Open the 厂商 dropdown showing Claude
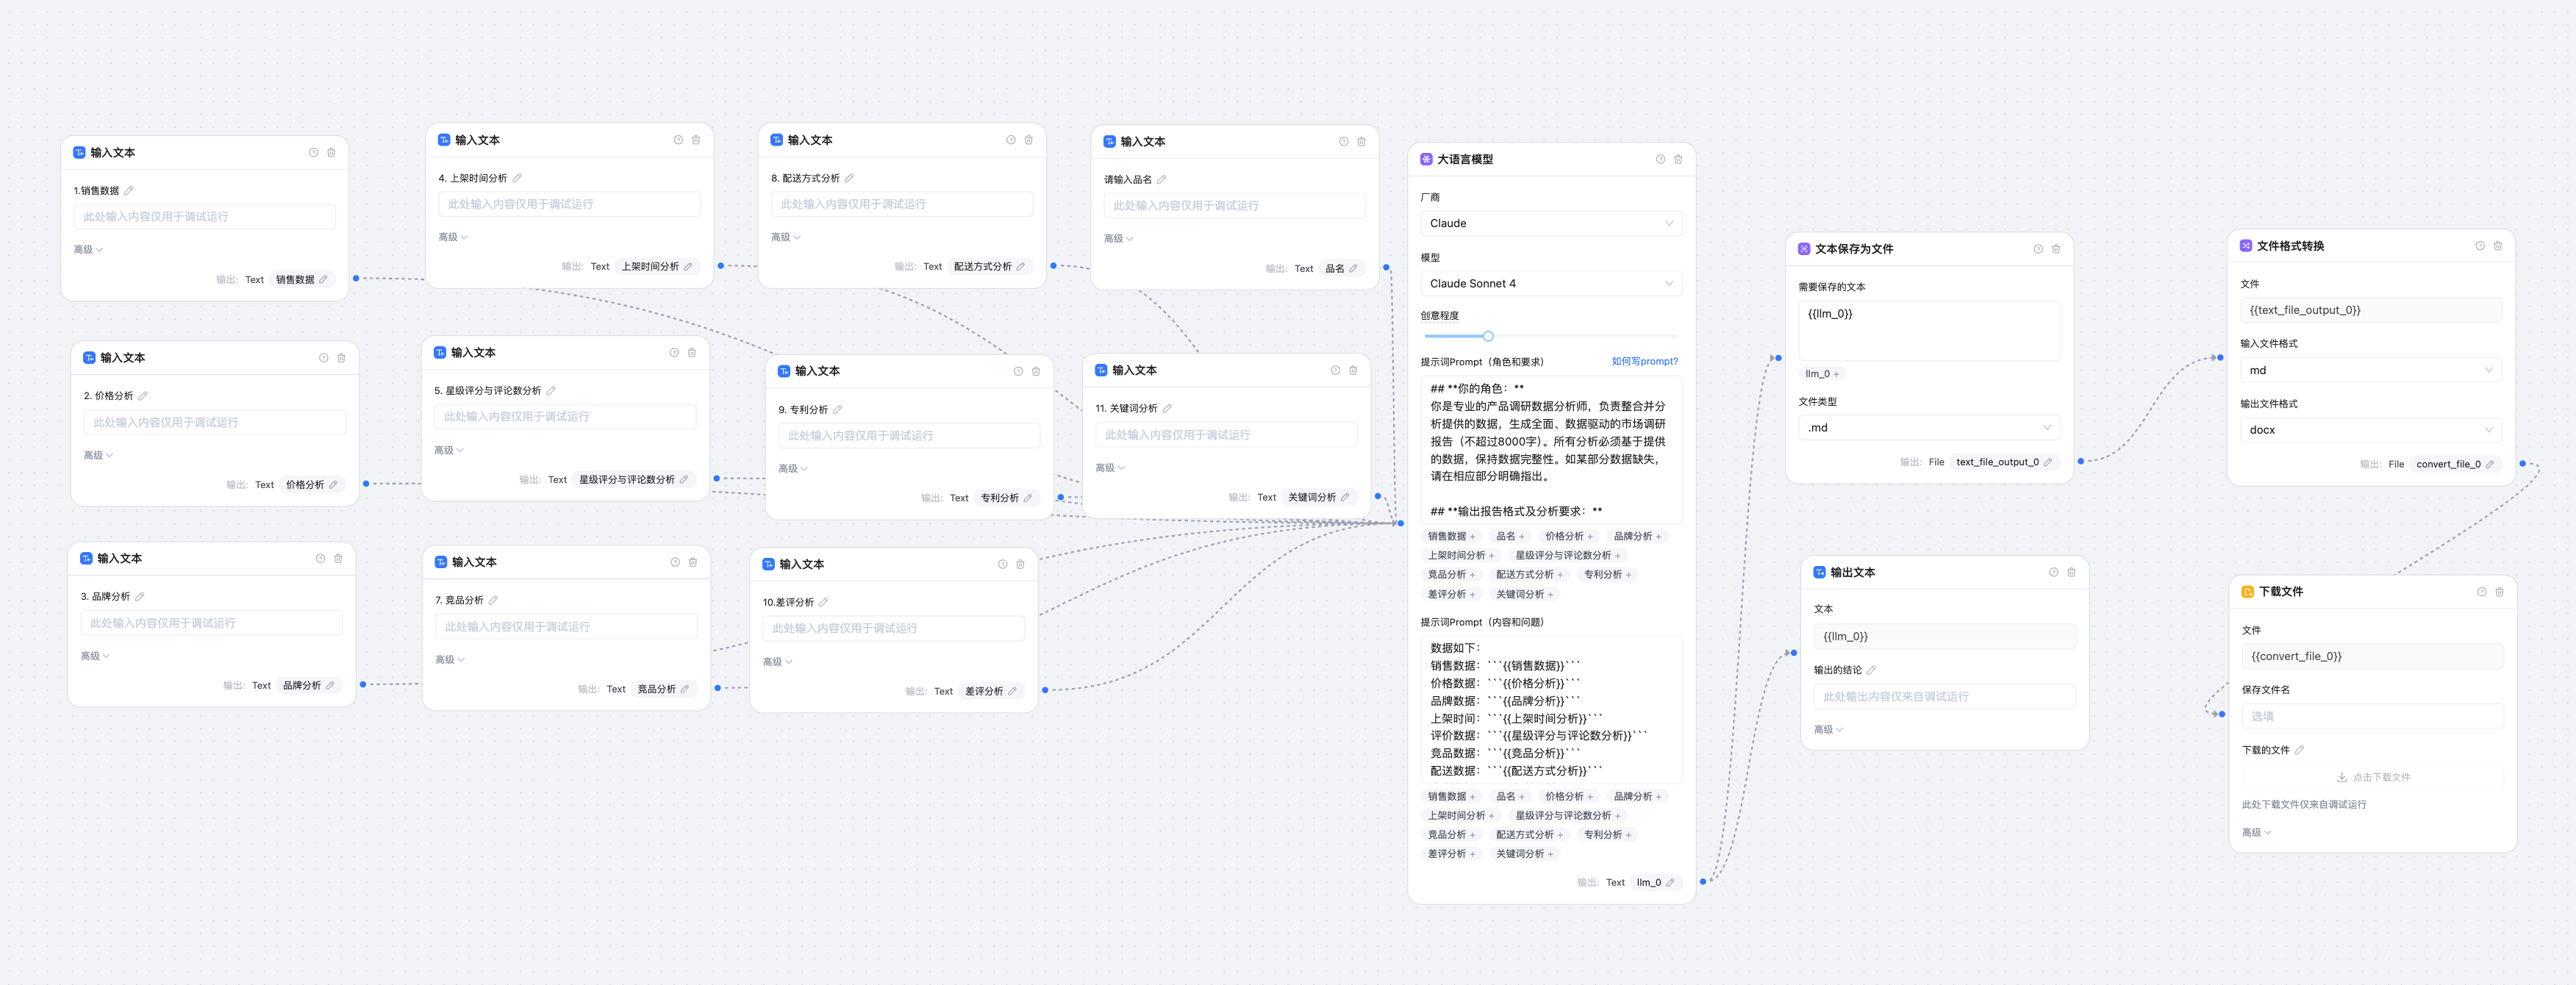Viewport: 2576px width, 985px height. [x=1550, y=224]
